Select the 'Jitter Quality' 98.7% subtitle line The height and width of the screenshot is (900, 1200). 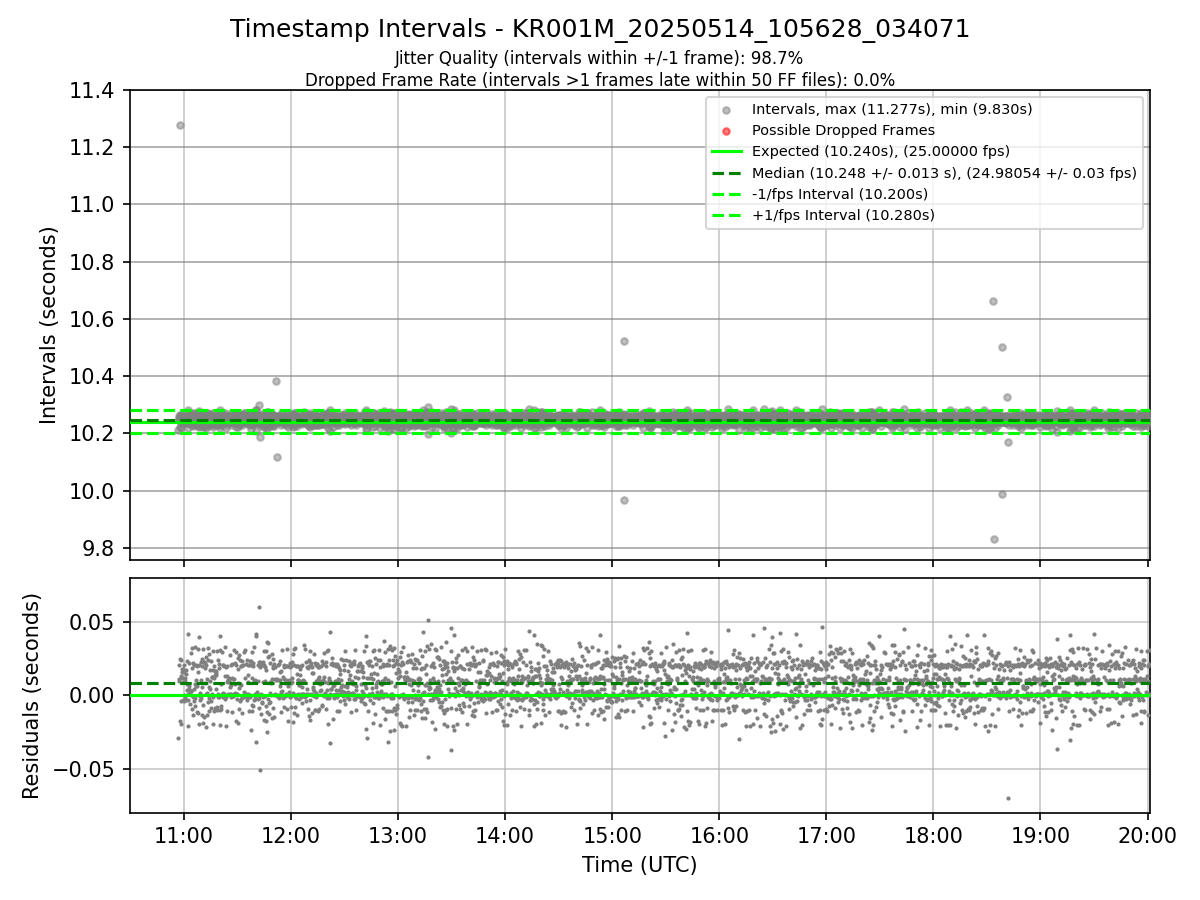(x=599, y=58)
